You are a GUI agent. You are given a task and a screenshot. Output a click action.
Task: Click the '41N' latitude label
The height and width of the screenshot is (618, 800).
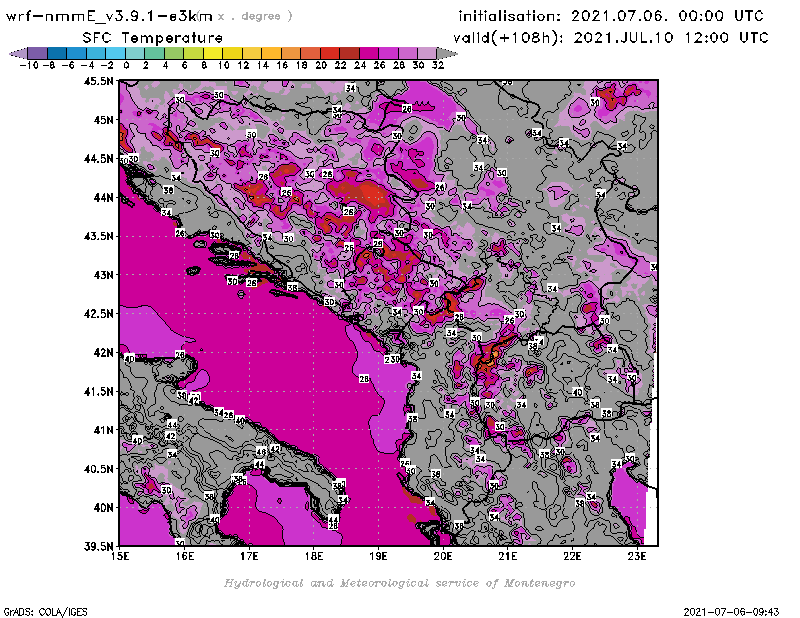coord(104,430)
